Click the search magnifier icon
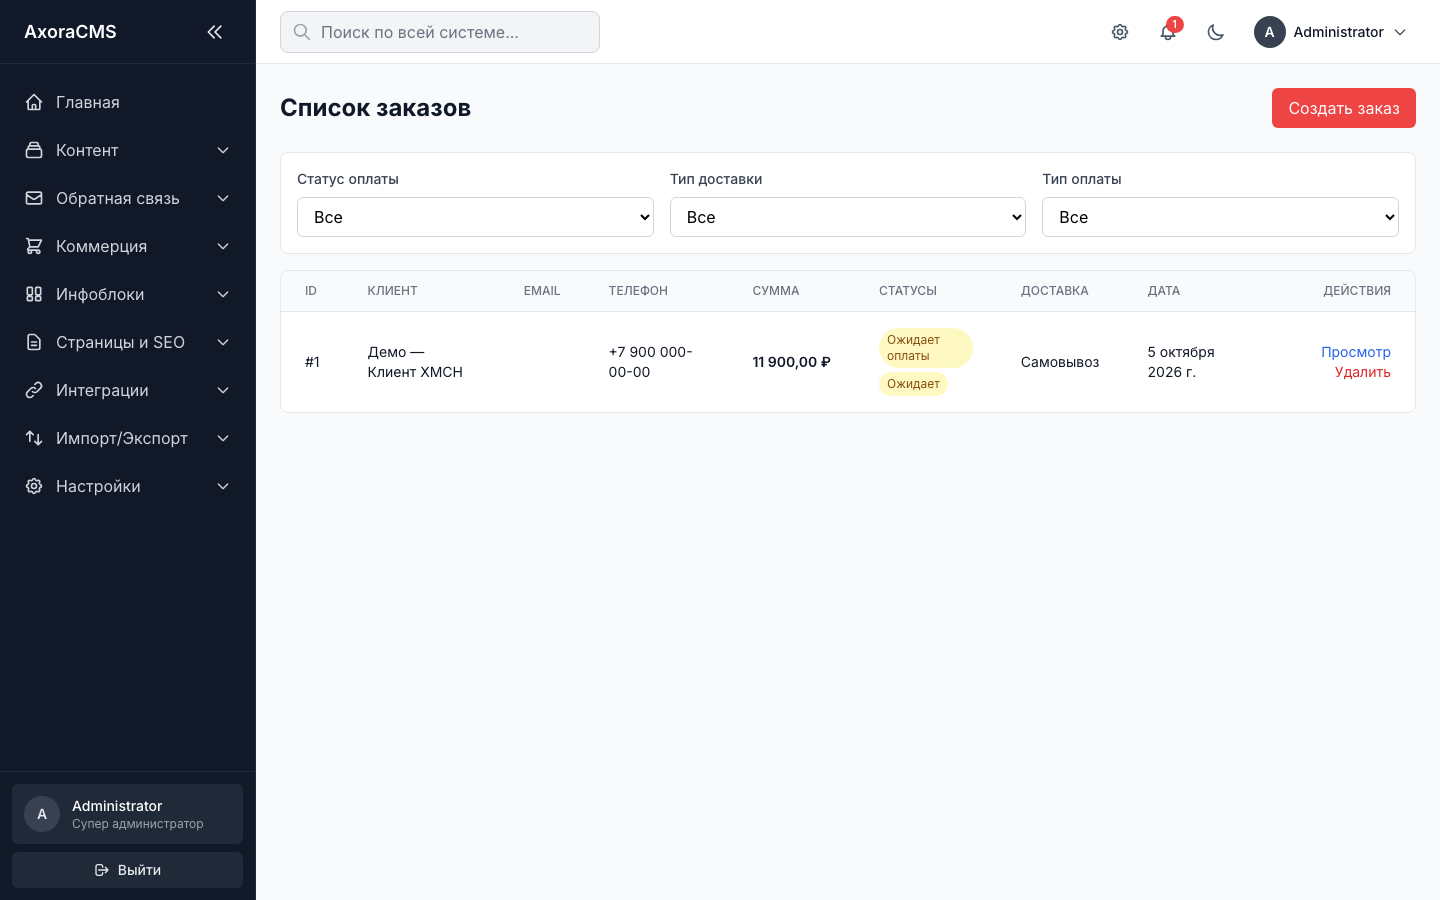The width and height of the screenshot is (1440, 900). pos(302,32)
